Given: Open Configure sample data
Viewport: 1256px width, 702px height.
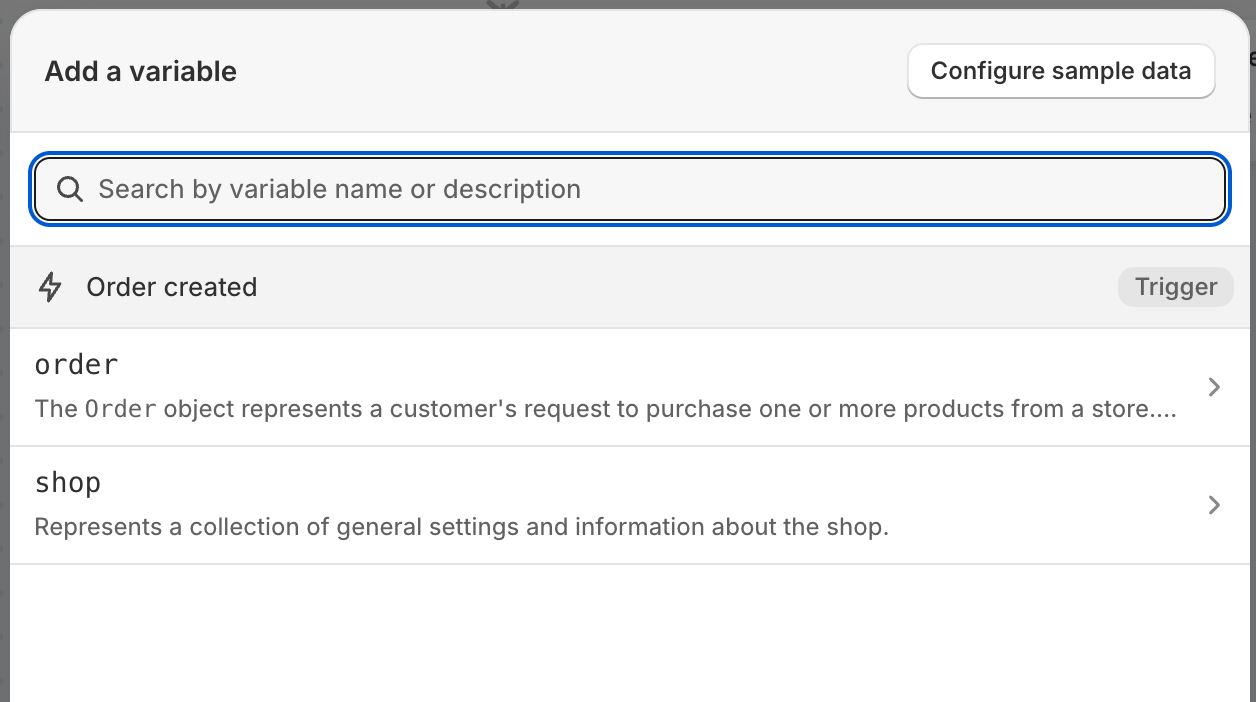Looking at the screenshot, I should click(x=1061, y=71).
